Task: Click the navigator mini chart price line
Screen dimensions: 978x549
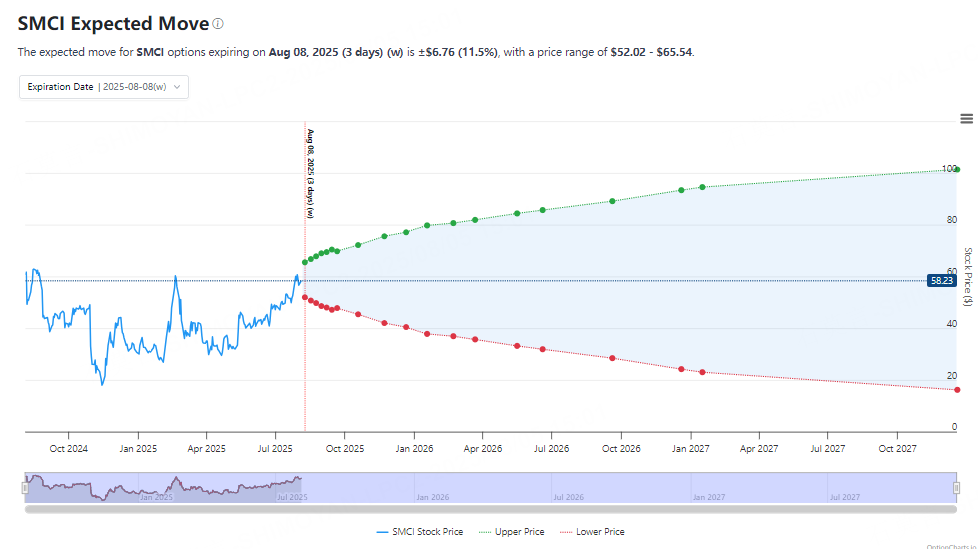Action: [x=163, y=488]
